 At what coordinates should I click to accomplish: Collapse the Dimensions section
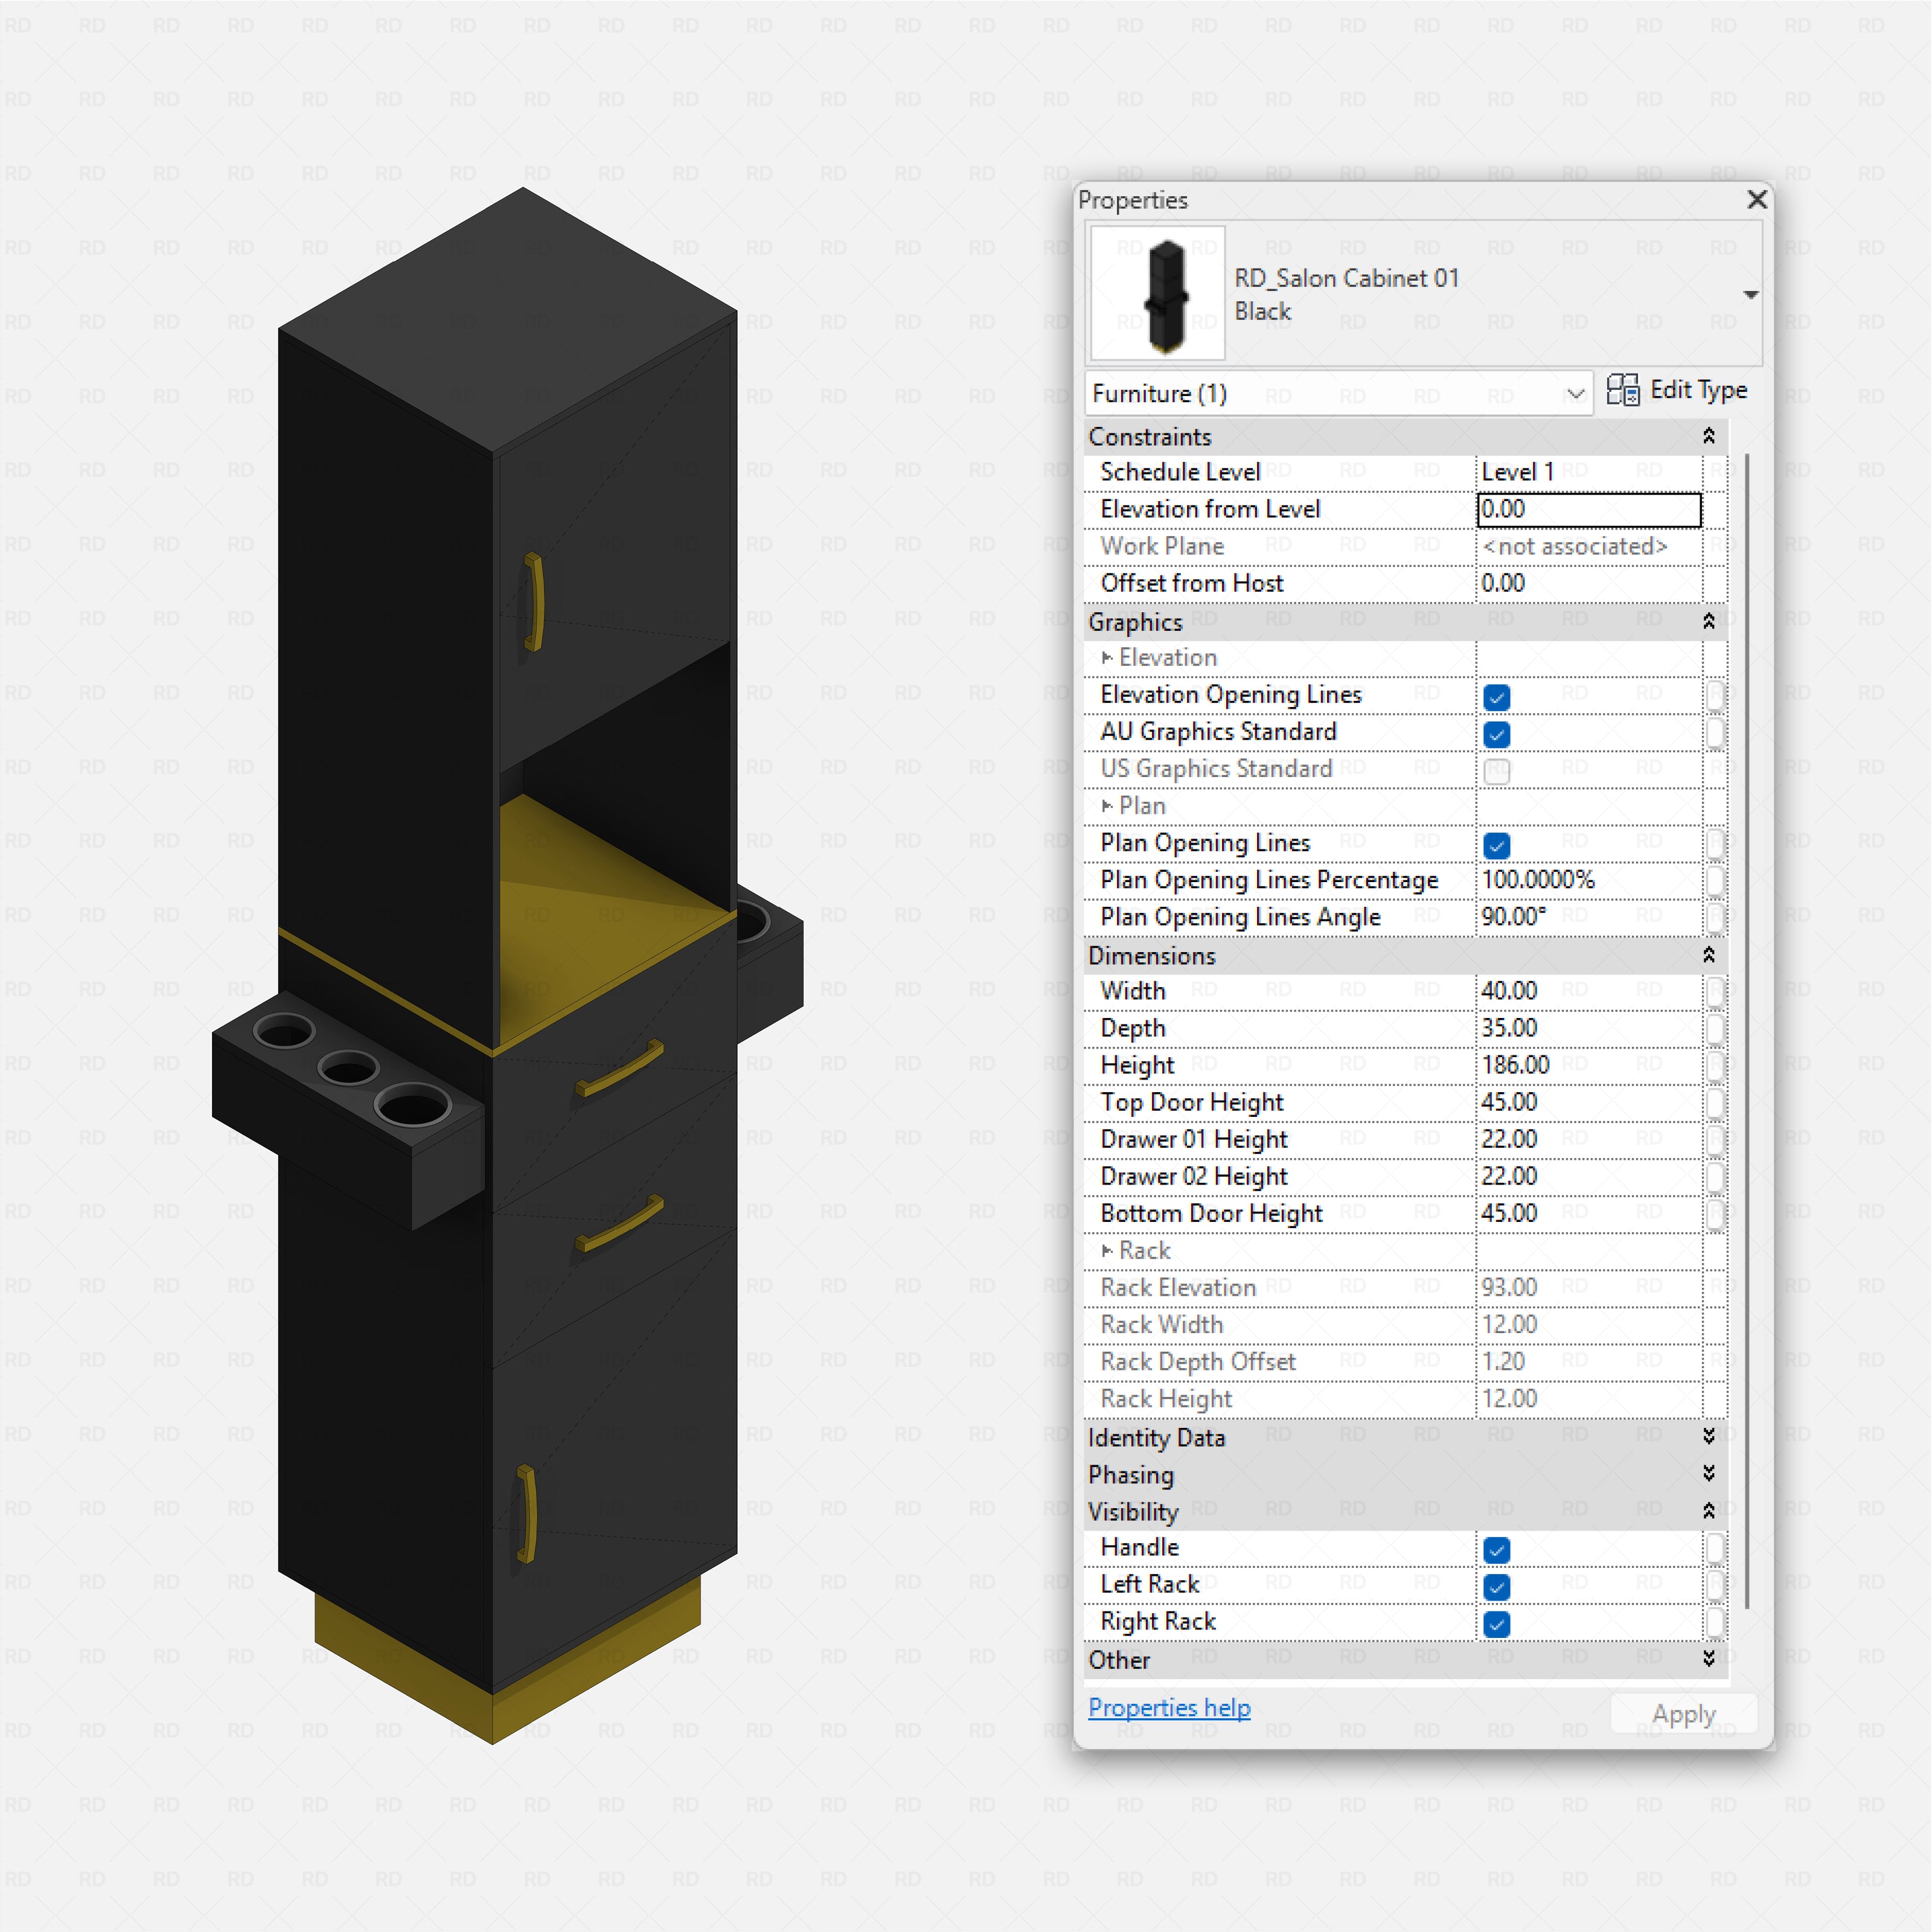(x=1710, y=954)
